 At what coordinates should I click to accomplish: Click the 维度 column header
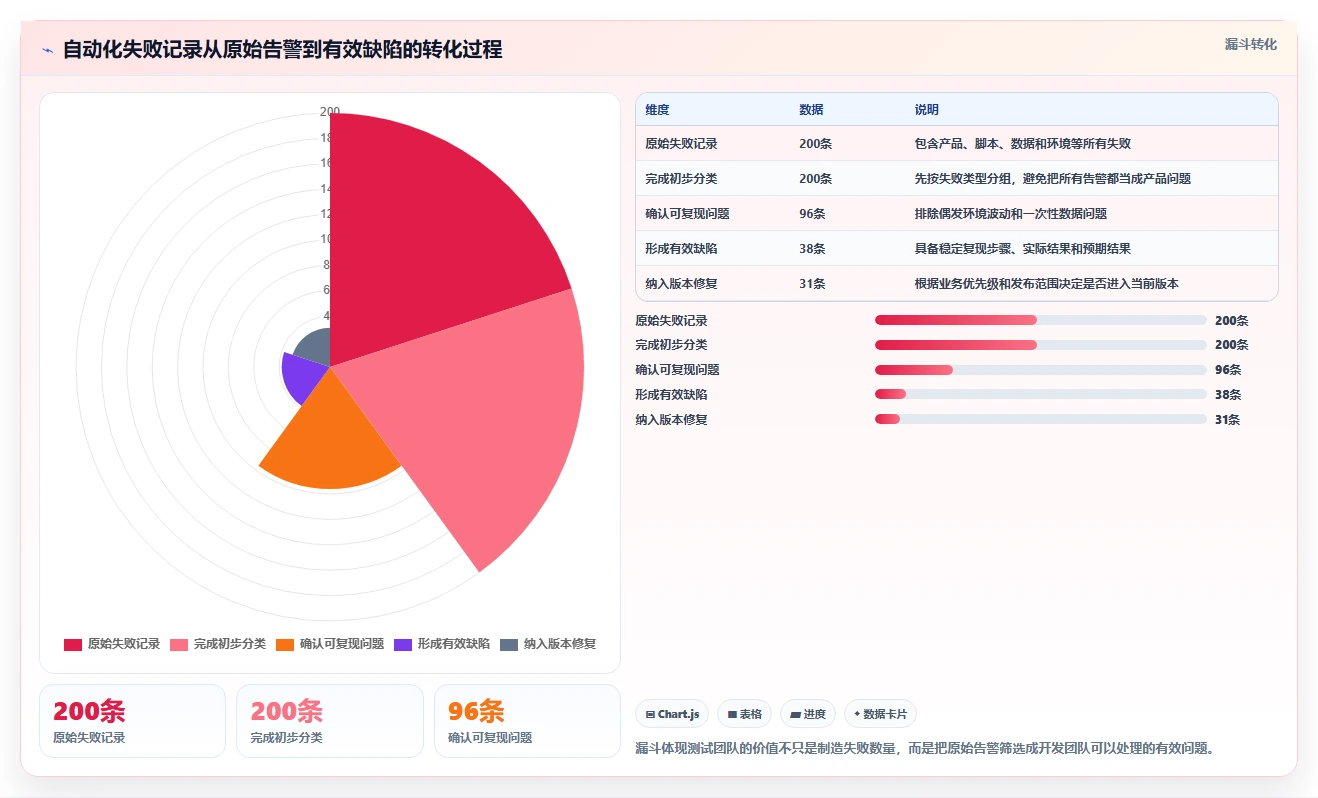click(657, 110)
